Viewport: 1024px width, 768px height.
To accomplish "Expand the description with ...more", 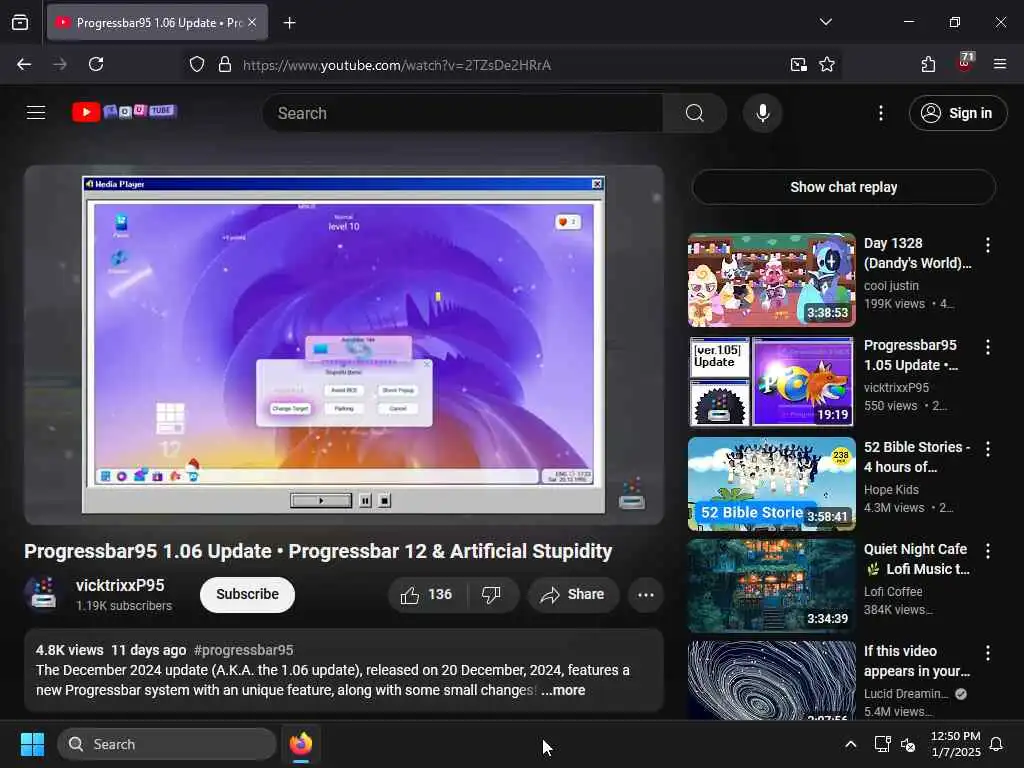I will [x=563, y=690].
